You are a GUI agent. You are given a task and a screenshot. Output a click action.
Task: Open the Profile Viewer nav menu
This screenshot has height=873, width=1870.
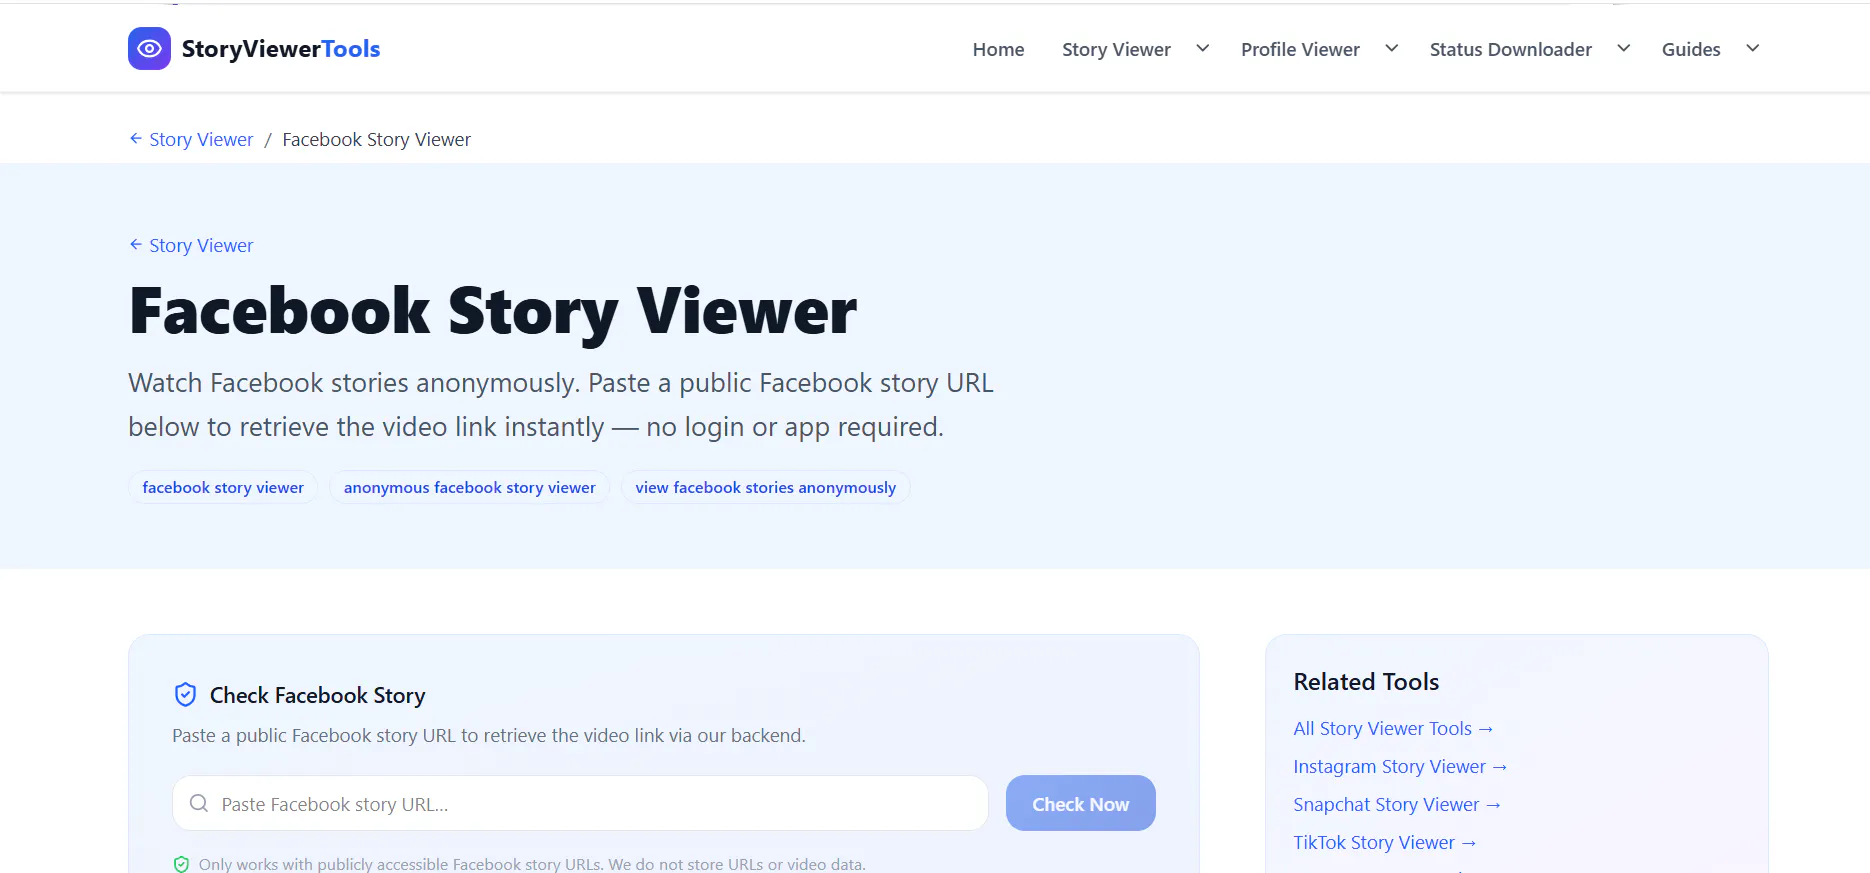point(1300,49)
